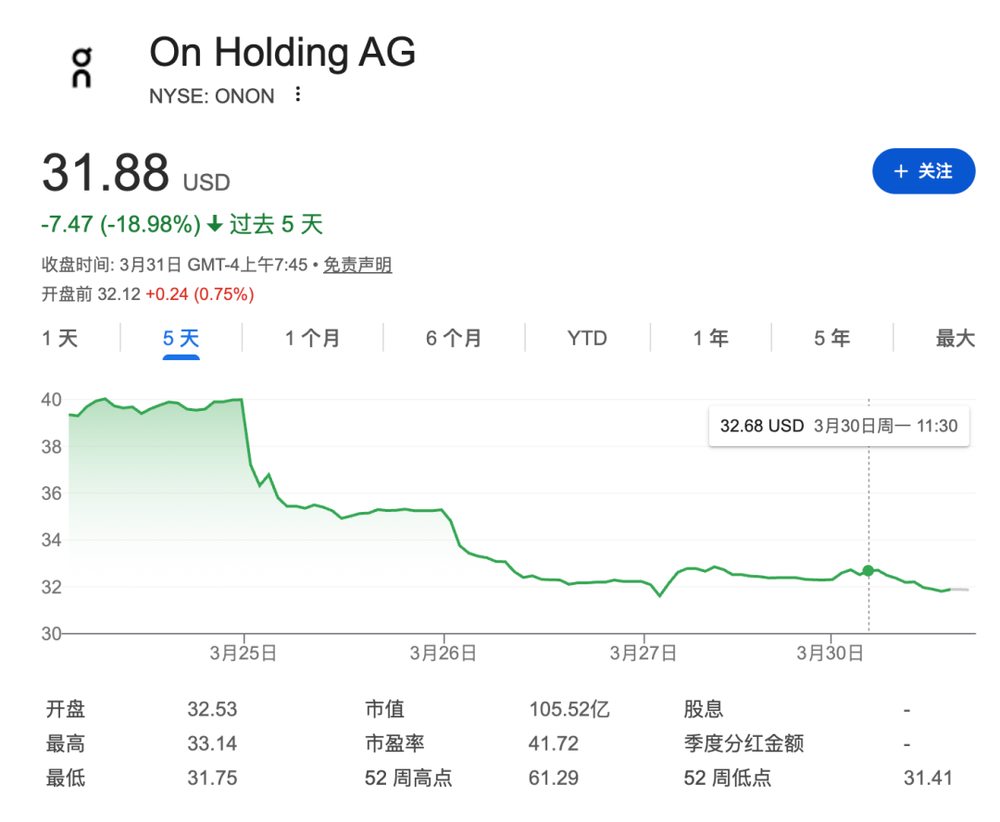Click the 市值 market cap value
The height and width of the screenshot is (822, 1000).
[x=569, y=710]
